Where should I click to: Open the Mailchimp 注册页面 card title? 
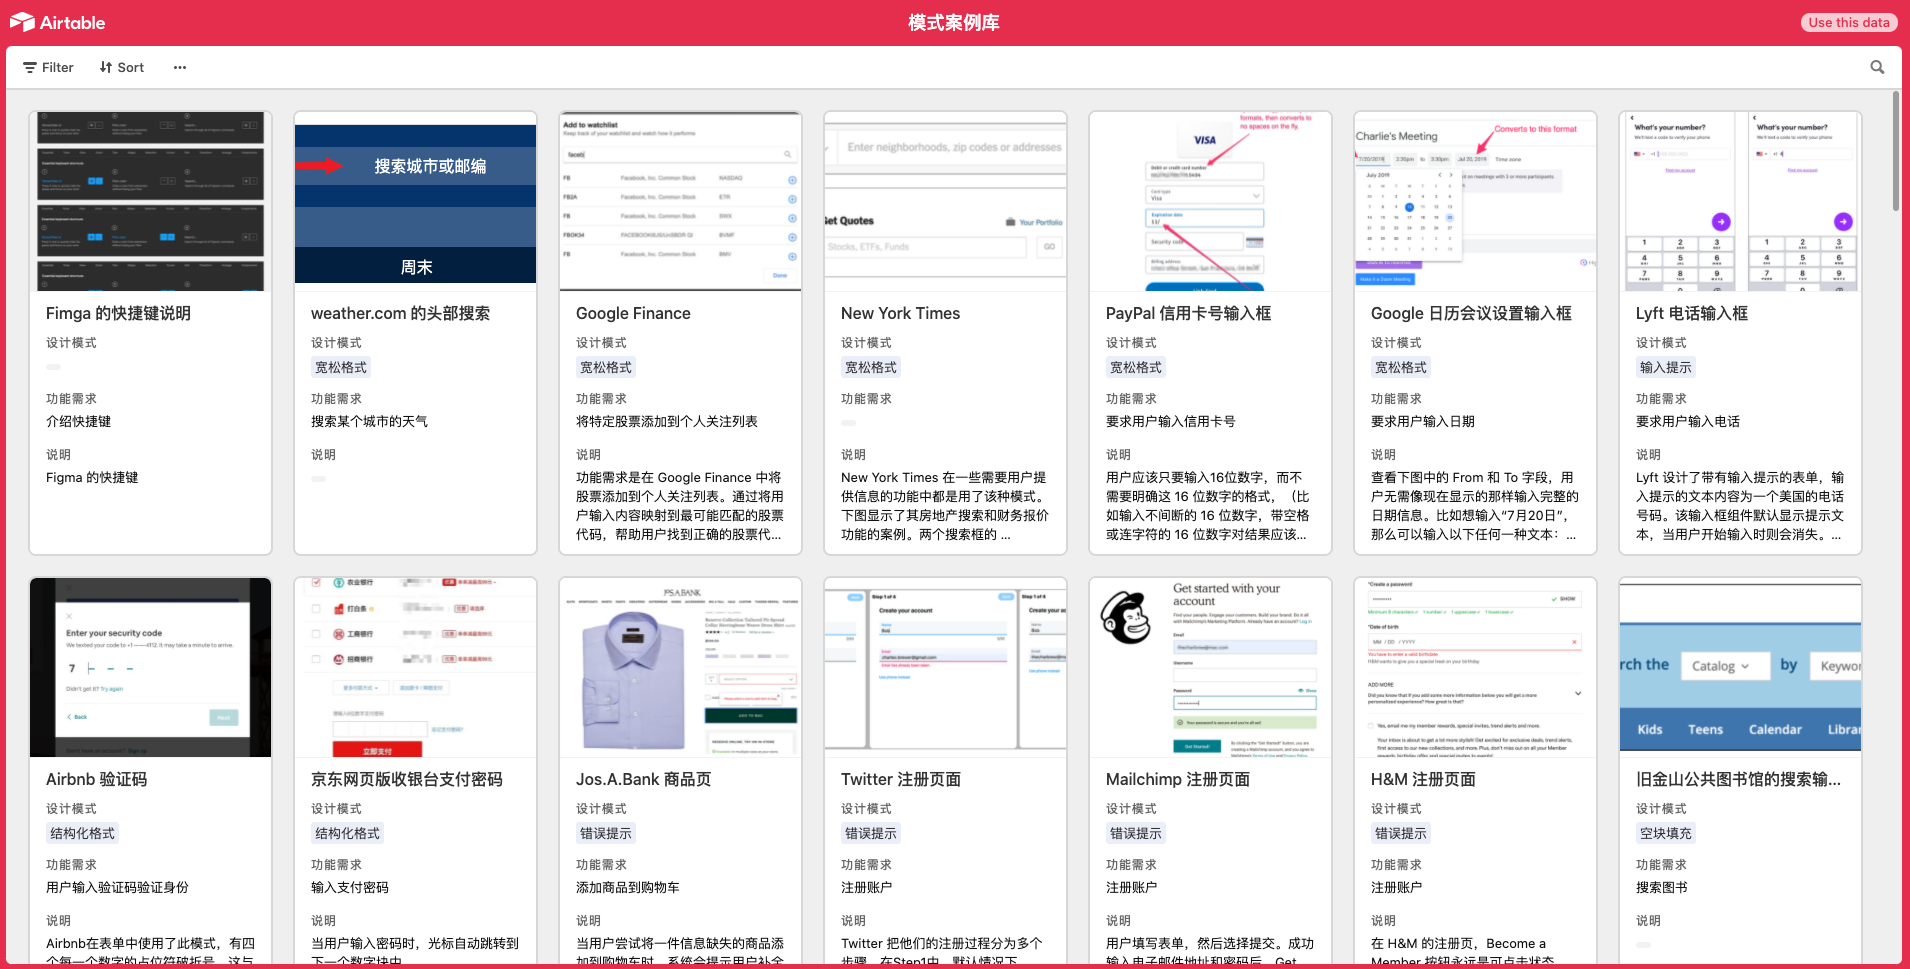click(x=1178, y=779)
